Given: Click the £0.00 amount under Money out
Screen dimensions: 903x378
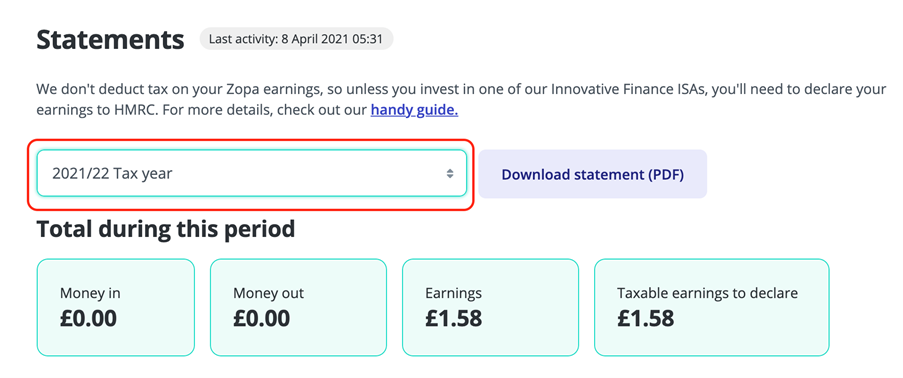Looking at the screenshot, I should point(261,318).
